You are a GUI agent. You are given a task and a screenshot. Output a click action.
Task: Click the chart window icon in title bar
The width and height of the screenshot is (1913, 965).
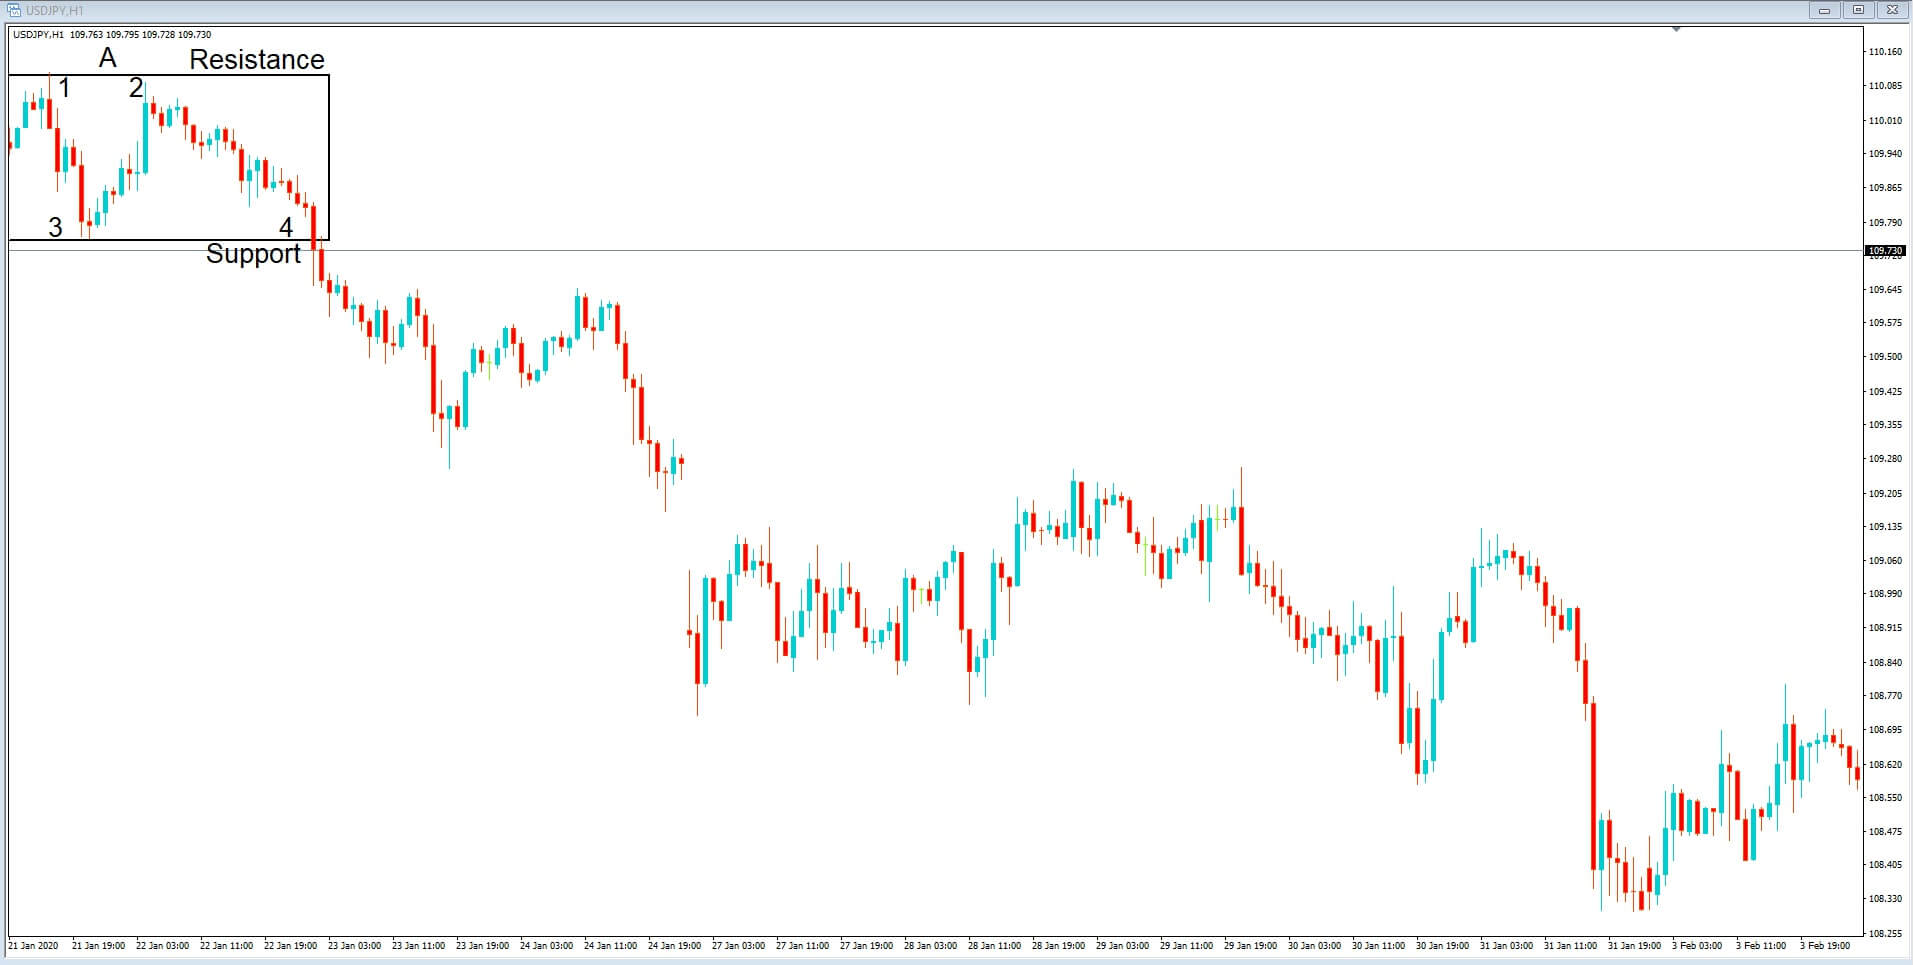pyautogui.click(x=14, y=10)
